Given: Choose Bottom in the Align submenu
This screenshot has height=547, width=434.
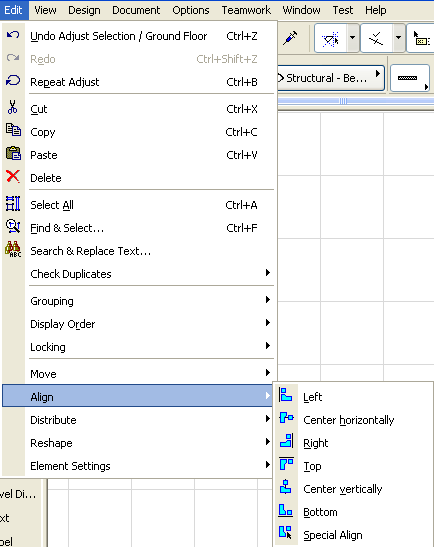Looking at the screenshot, I should [x=353, y=512].
